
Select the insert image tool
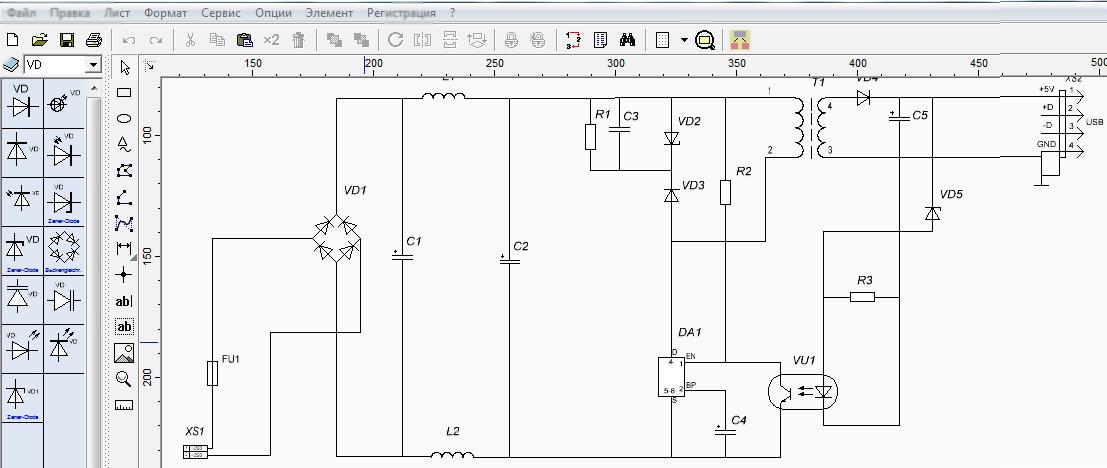tap(124, 353)
